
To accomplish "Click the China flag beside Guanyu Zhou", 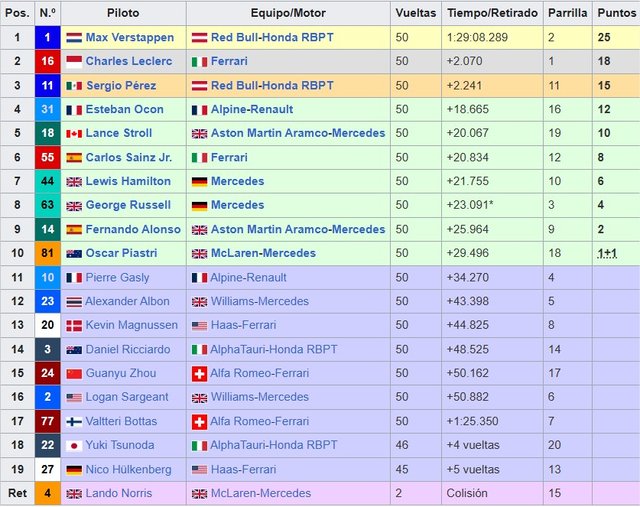I will [x=74, y=374].
